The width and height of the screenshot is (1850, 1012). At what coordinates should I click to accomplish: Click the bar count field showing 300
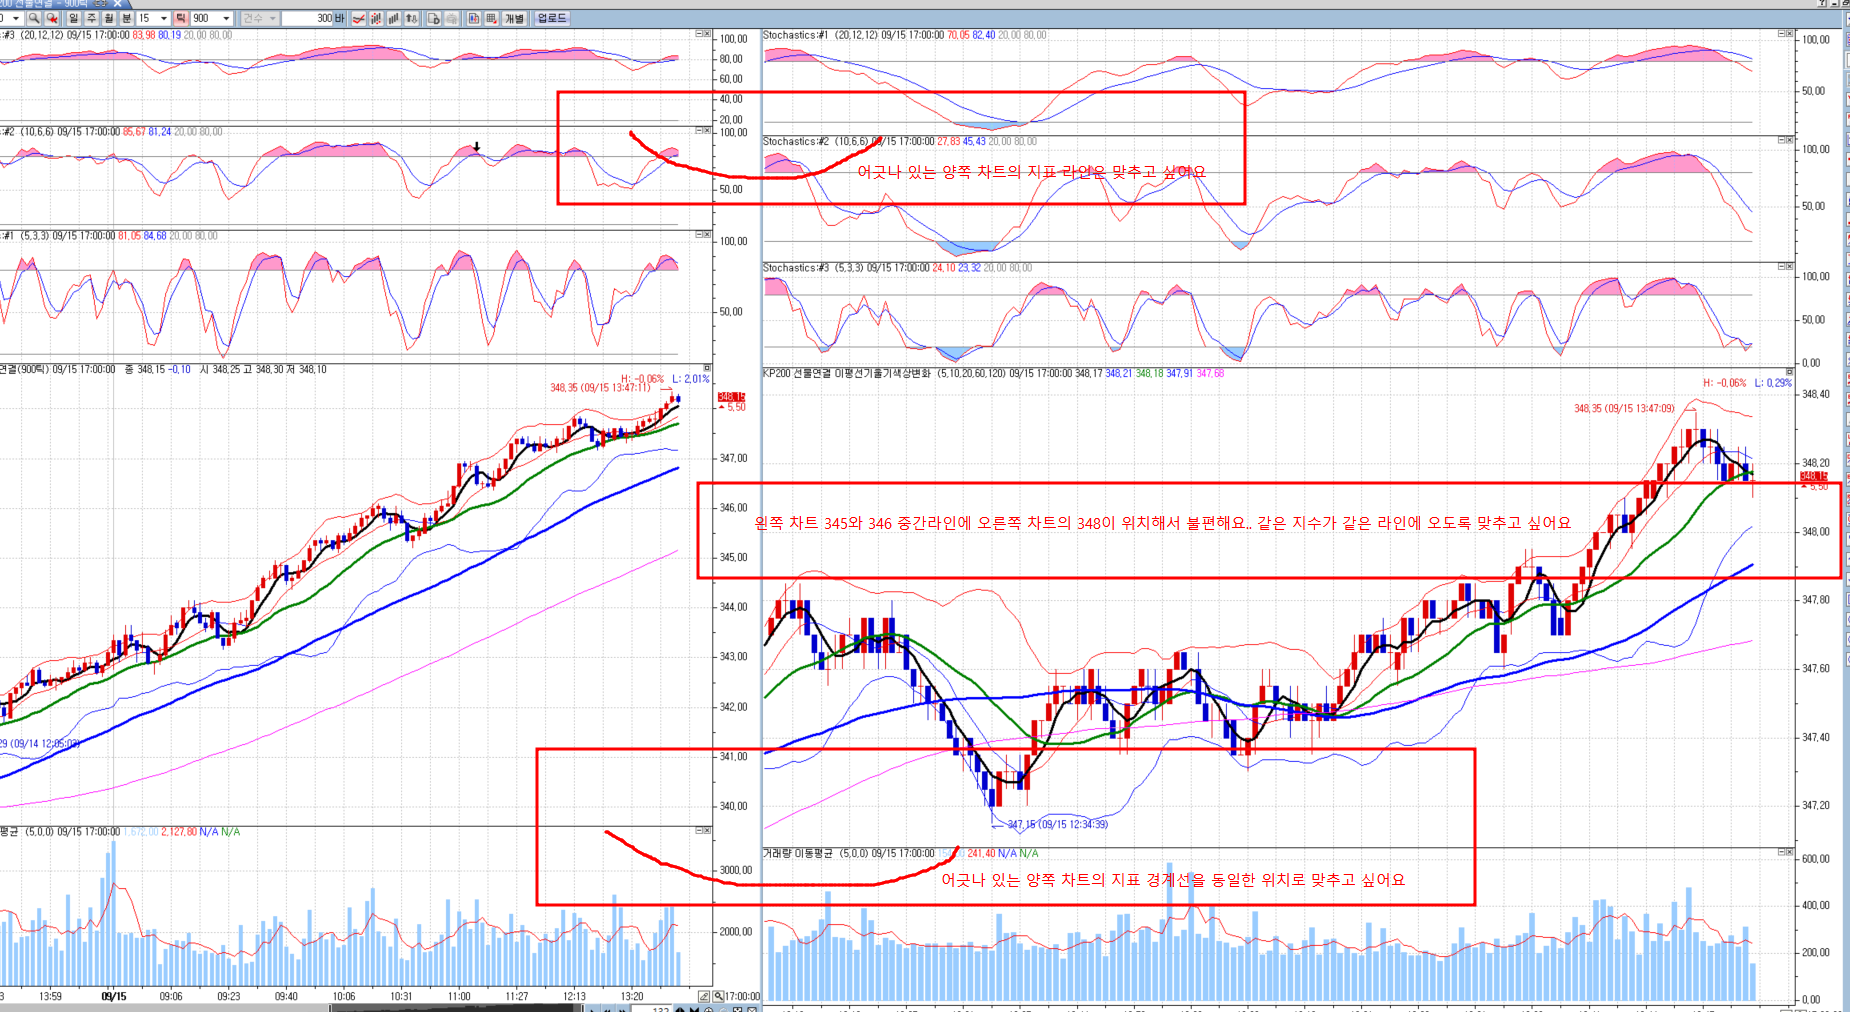click(x=308, y=18)
